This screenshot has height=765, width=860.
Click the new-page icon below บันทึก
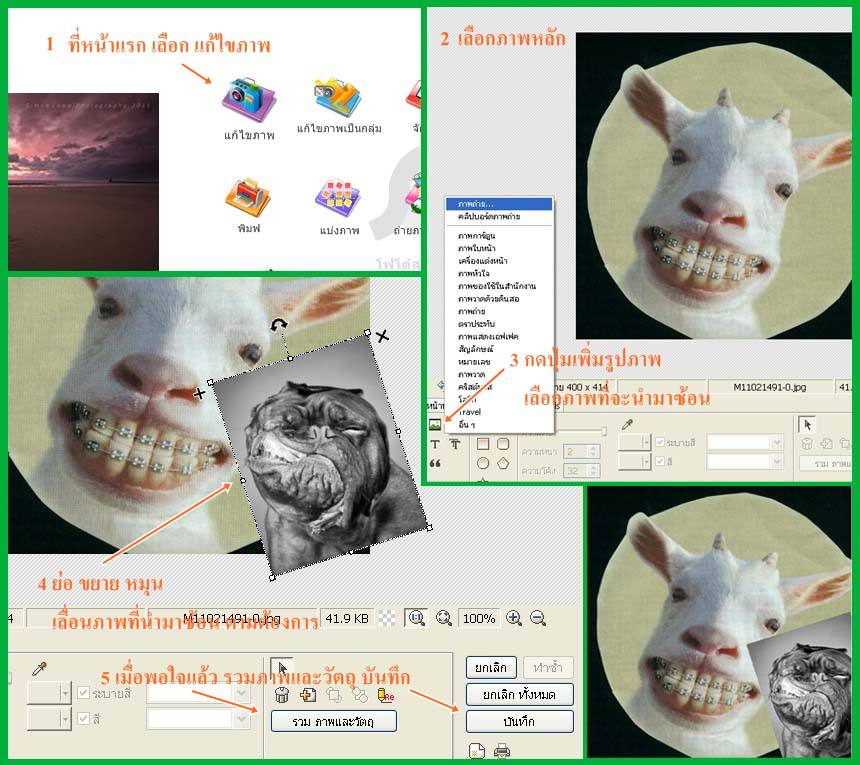pos(477,751)
